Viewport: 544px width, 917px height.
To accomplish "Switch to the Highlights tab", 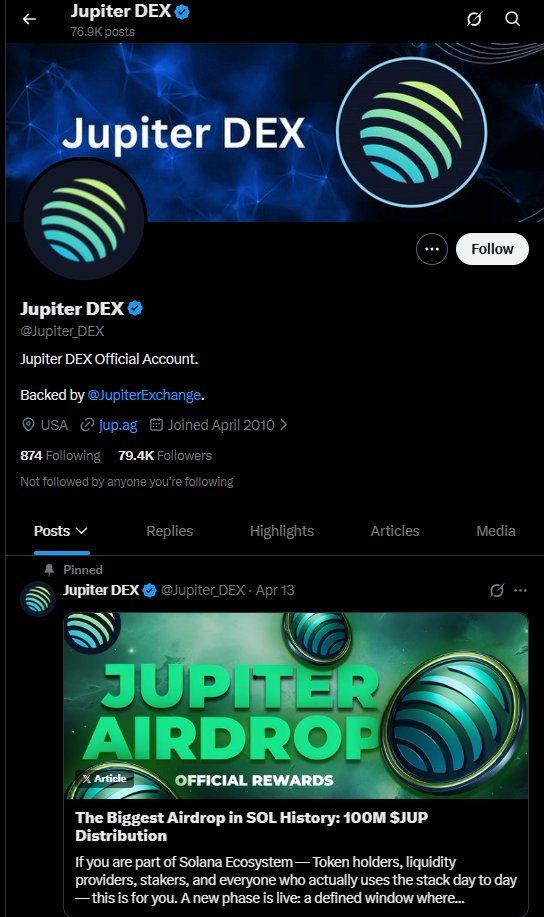I will click(282, 531).
